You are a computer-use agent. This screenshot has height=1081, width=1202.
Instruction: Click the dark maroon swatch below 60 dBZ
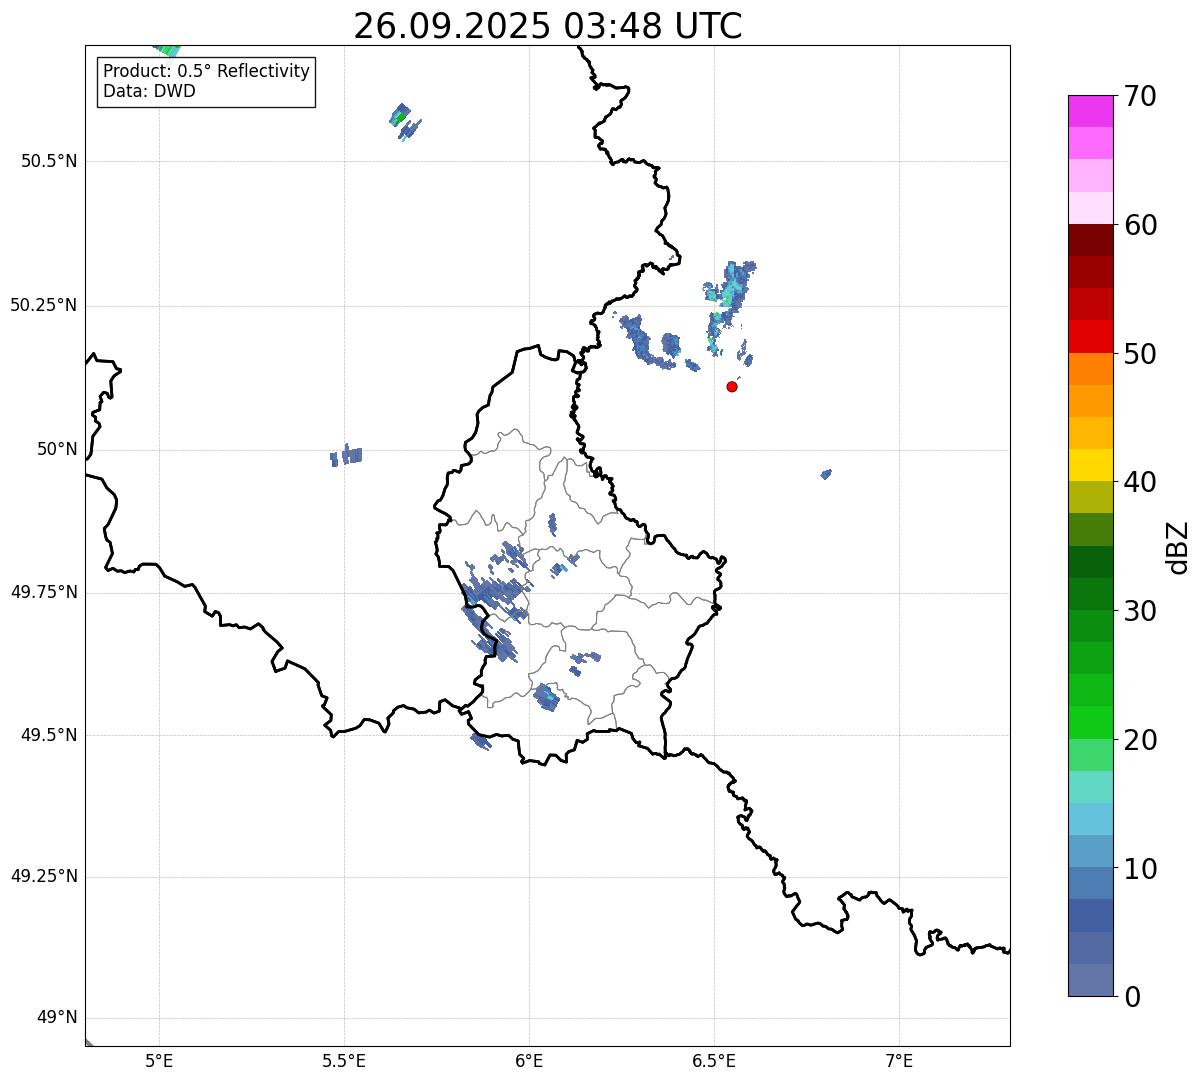[x=1090, y=240]
